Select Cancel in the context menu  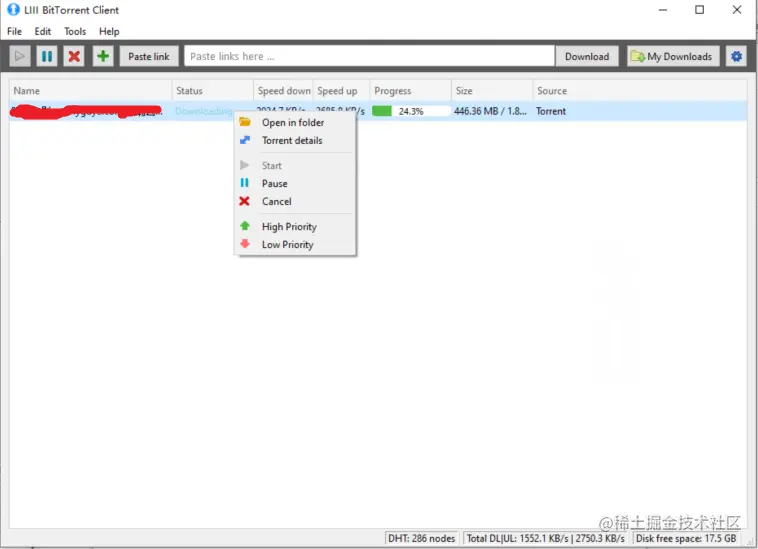(x=295, y=202)
